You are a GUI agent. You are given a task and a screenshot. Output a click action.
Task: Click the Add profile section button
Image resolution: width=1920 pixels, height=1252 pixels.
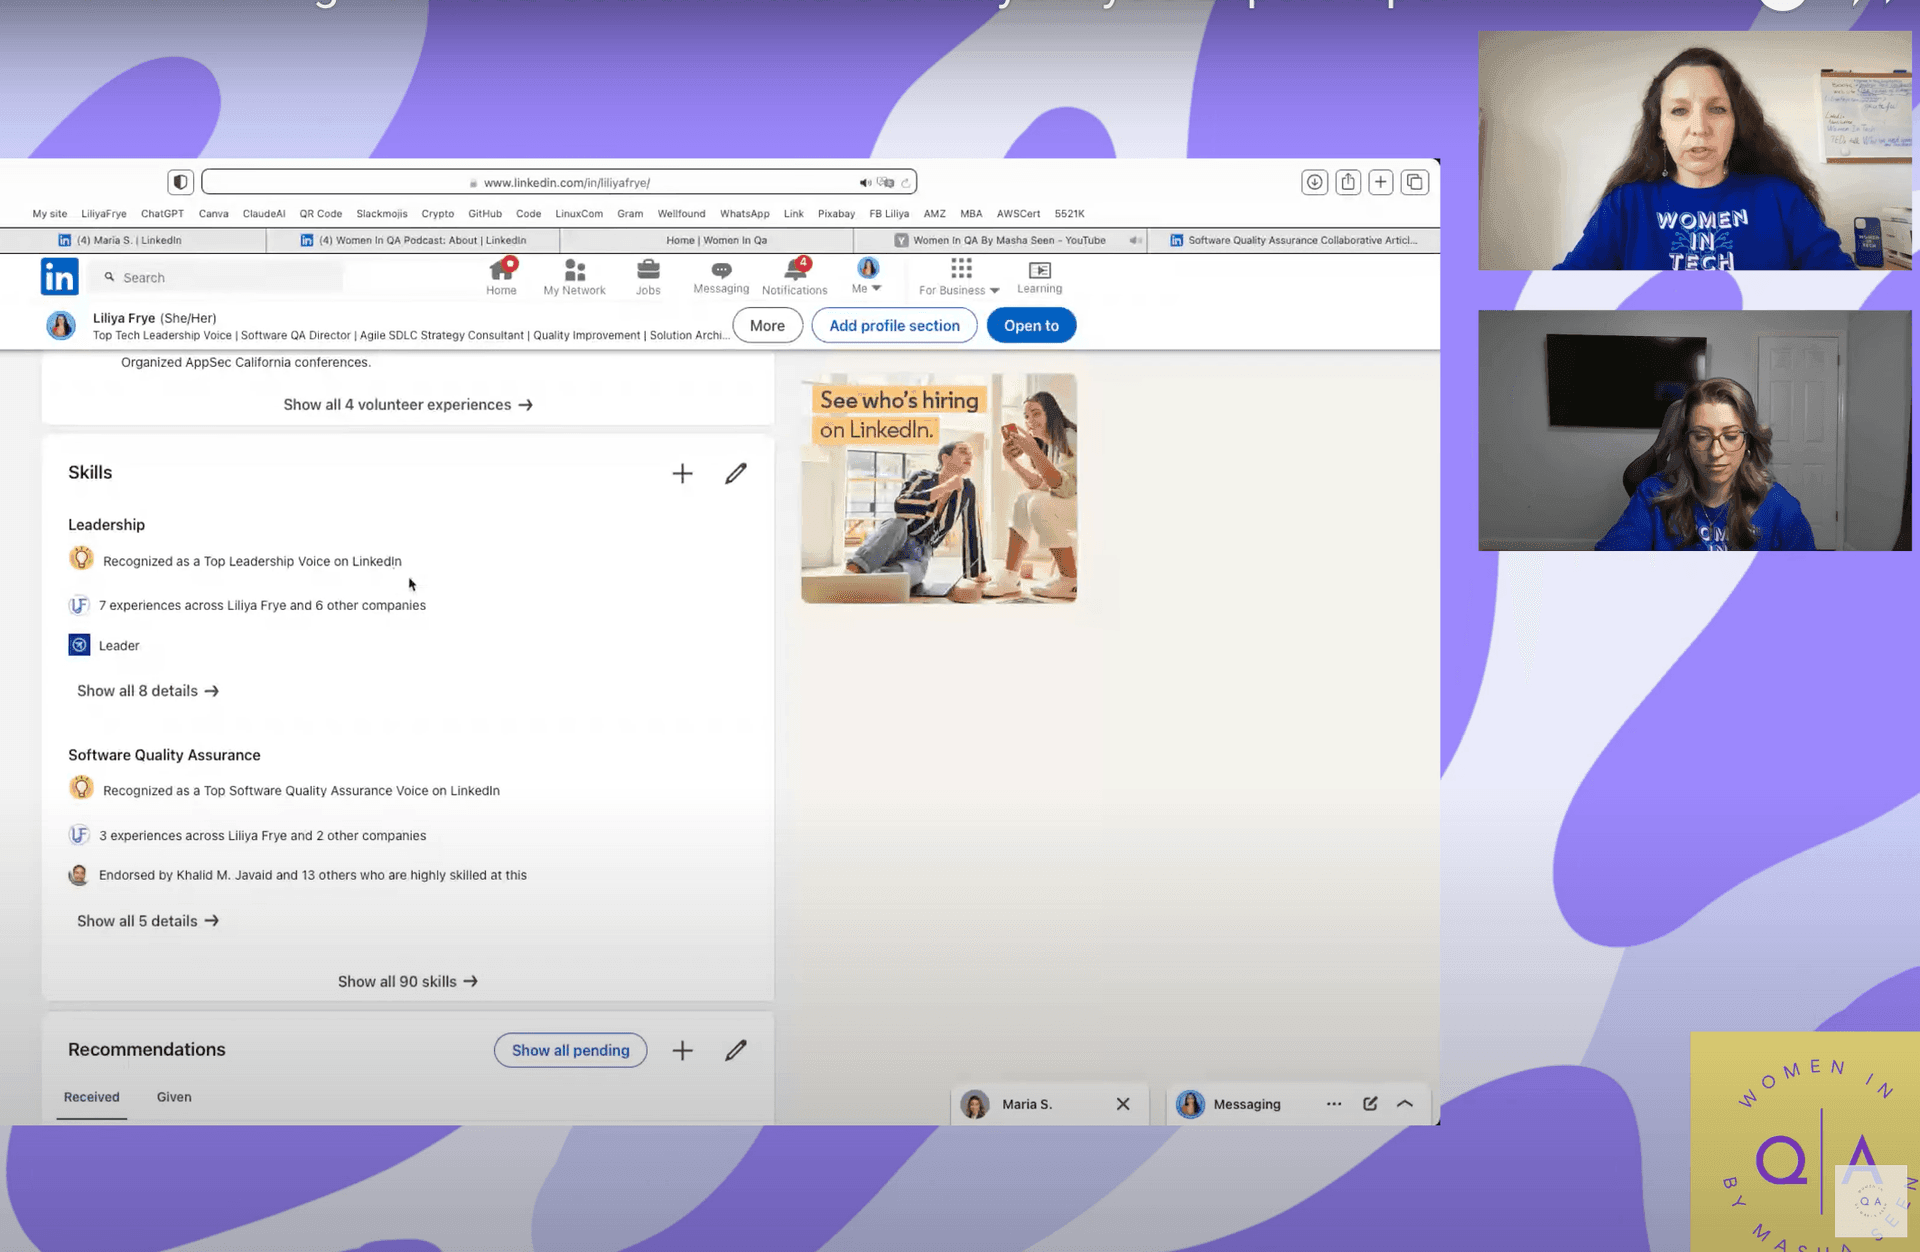(x=894, y=325)
